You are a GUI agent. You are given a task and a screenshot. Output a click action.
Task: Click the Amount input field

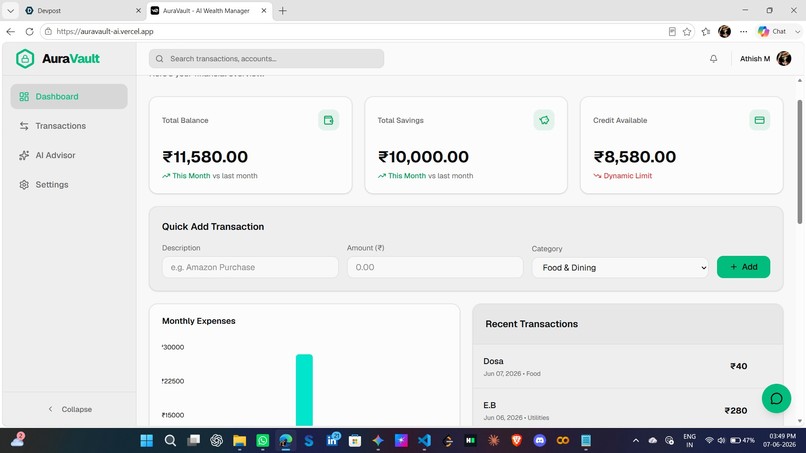pyautogui.click(x=435, y=267)
